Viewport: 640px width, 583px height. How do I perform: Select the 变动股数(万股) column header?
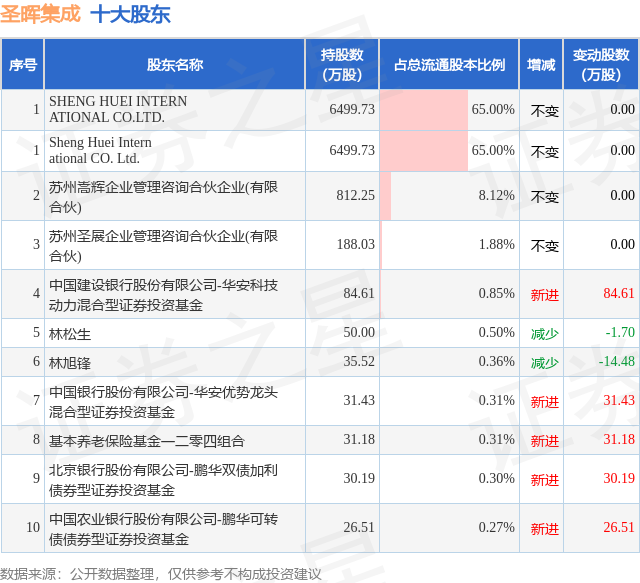pyautogui.click(x=601, y=65)
